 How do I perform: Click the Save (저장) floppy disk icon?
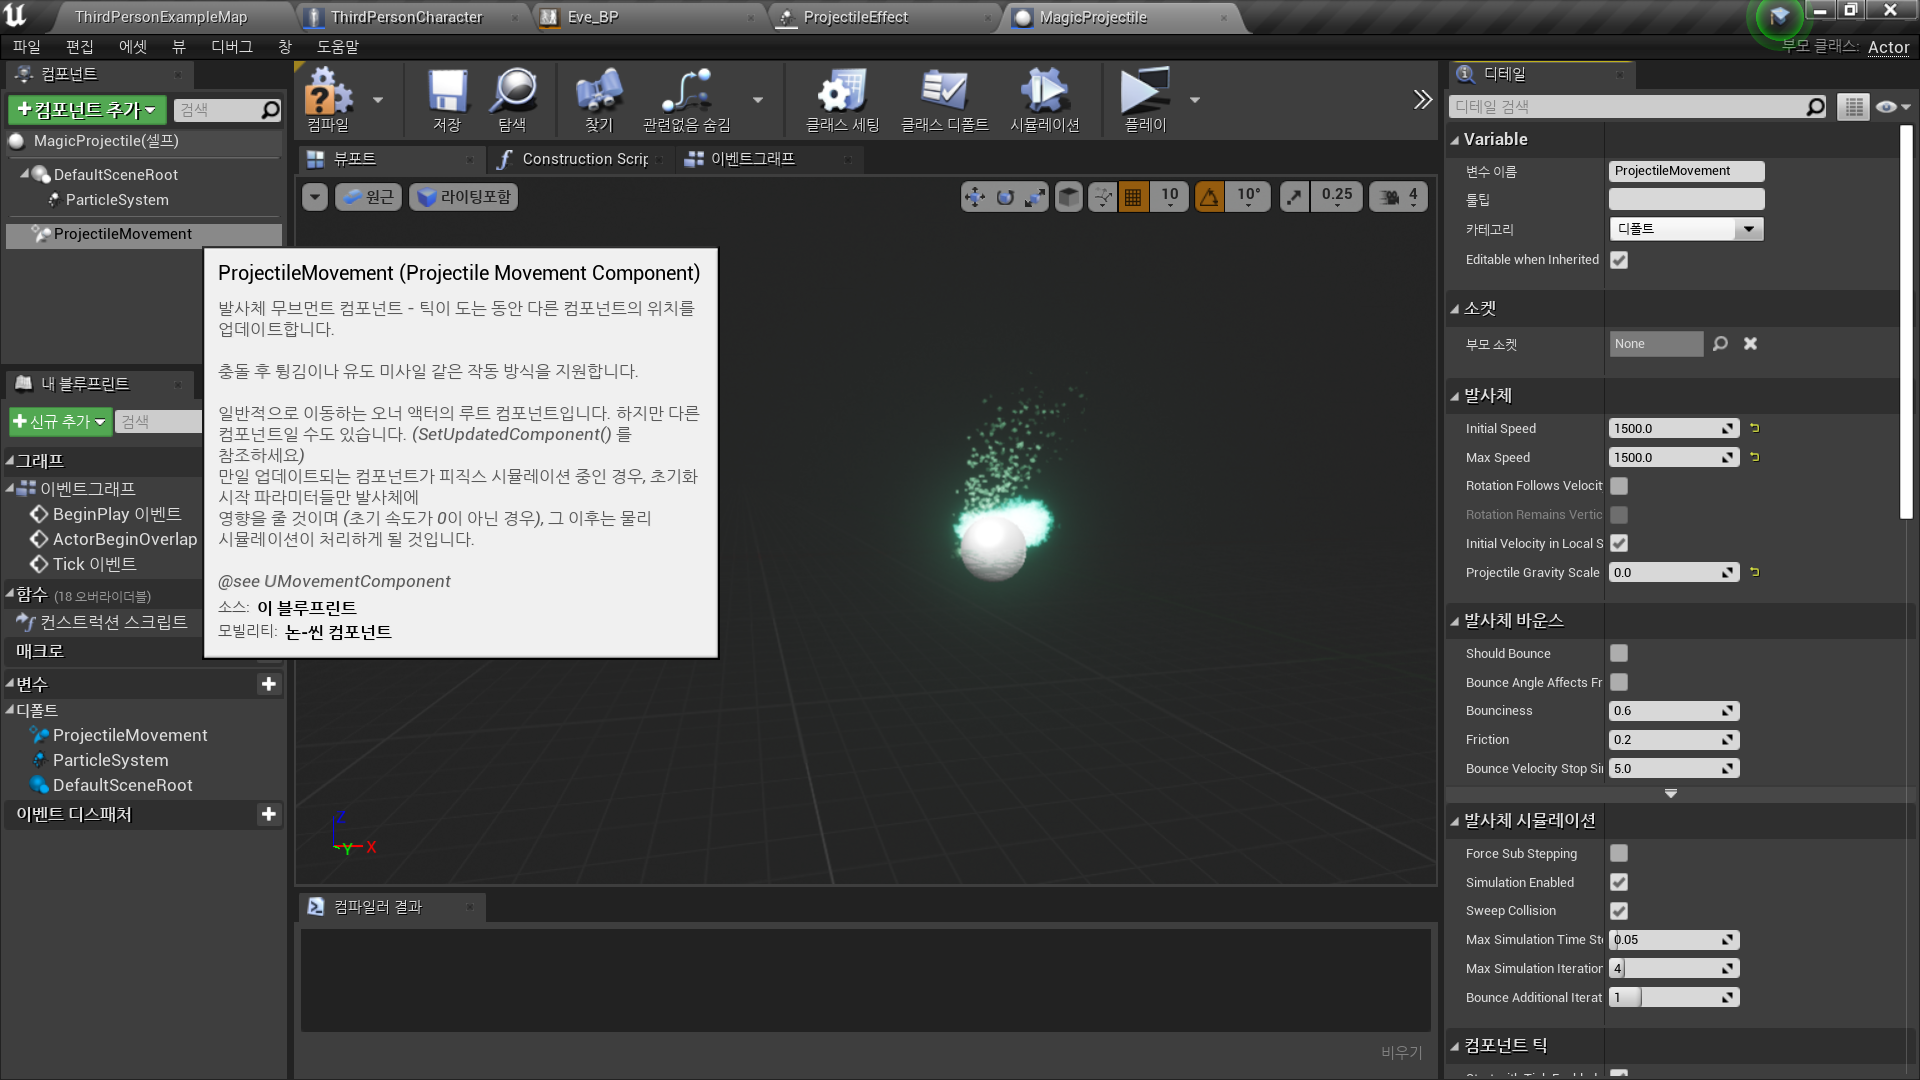[447, 92]
